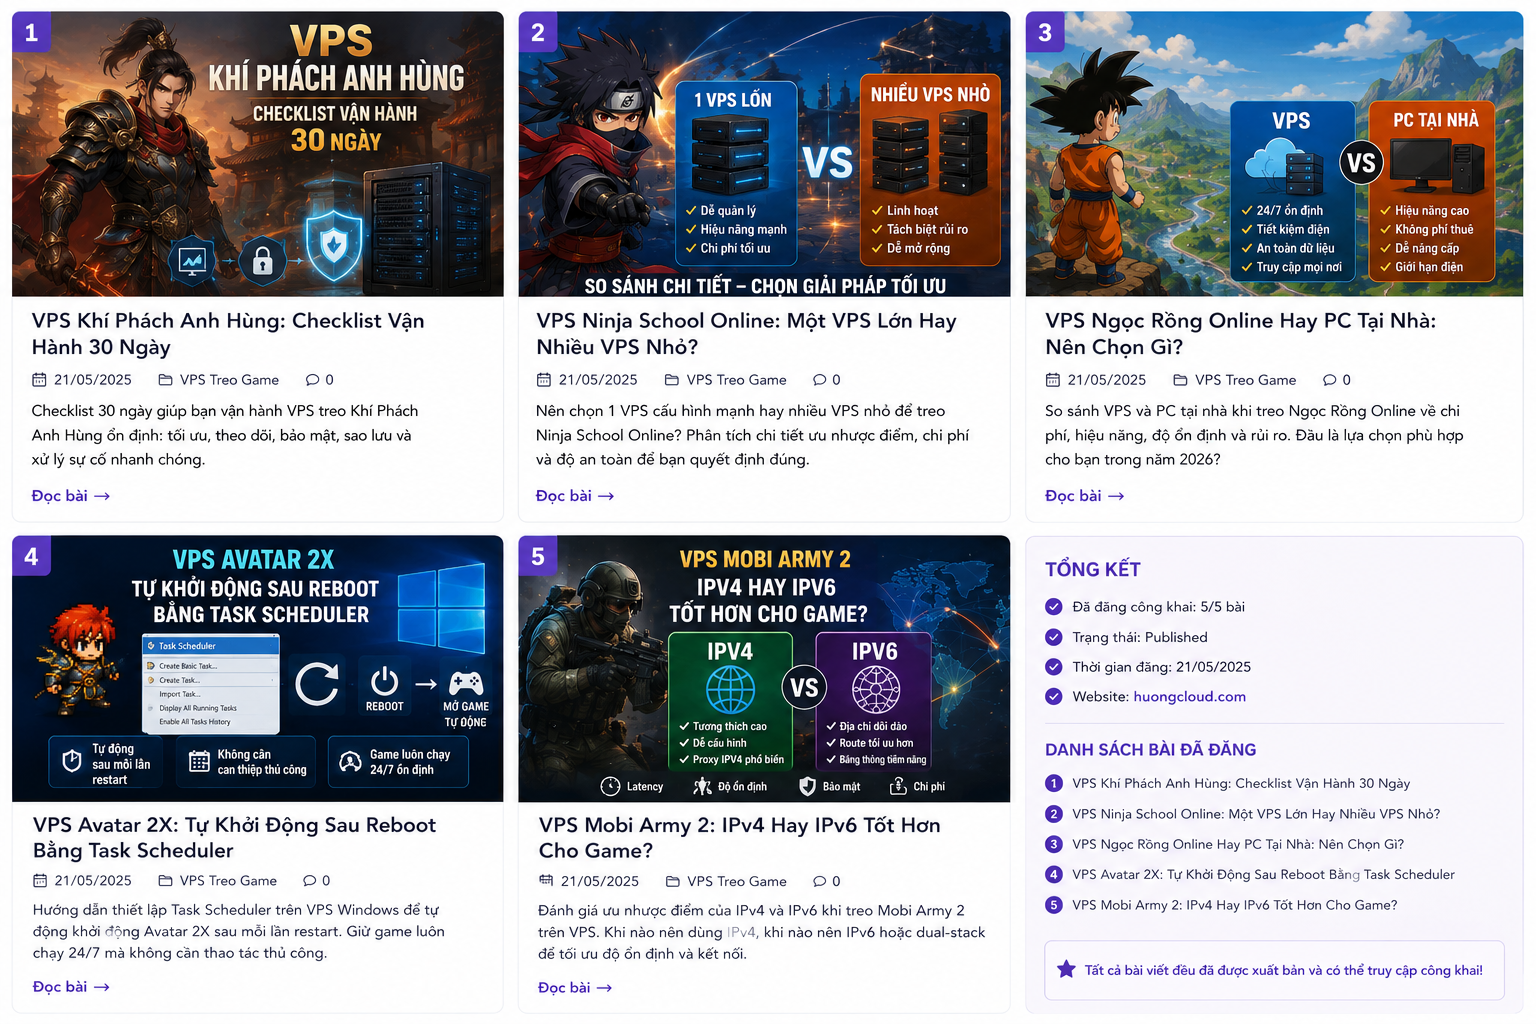This screenshot has height=1024, width=1536.
Task: Select list entry 2 'VPS Ninja School Online'
Action: (x=1242, y=814)
